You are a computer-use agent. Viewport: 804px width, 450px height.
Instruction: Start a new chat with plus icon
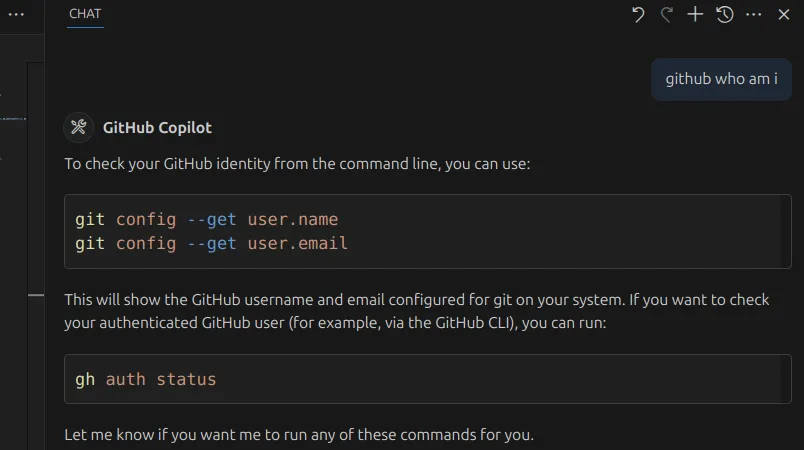(695, 14)
